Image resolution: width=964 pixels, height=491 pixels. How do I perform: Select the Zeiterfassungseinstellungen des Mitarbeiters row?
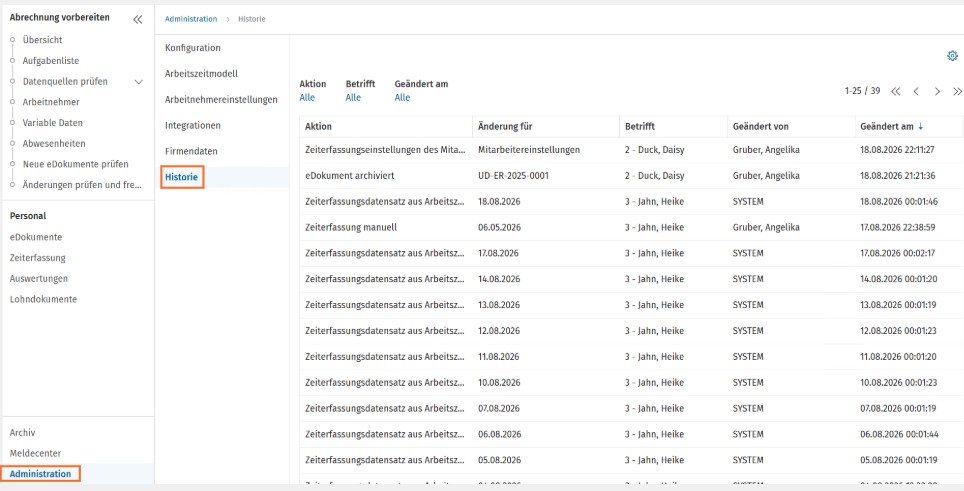click(x=631, y=150)
